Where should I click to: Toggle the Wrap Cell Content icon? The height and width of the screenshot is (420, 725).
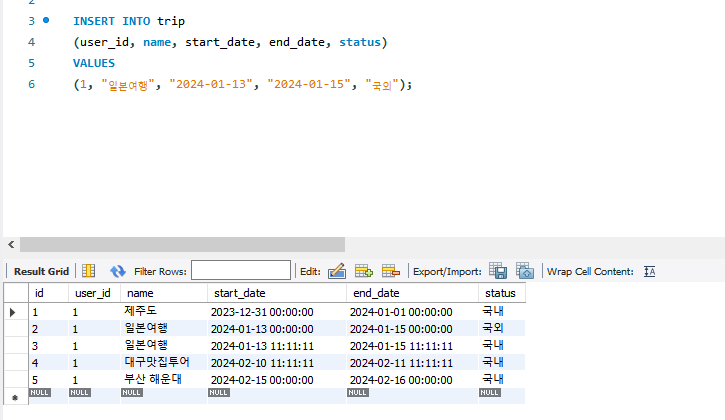649,272
